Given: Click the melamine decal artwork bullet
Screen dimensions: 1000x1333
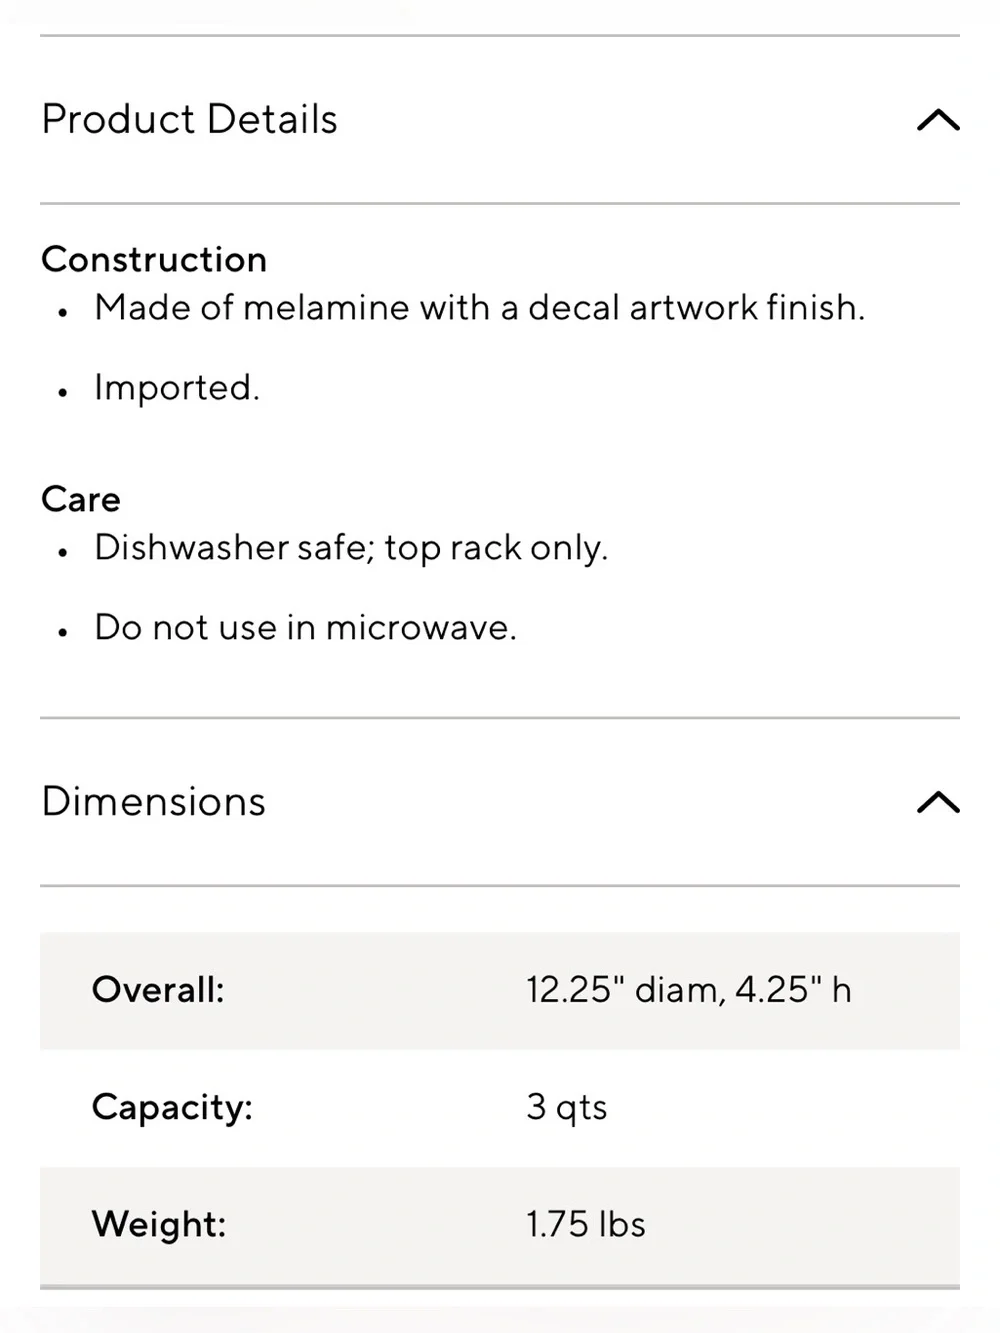Looking at the screenshot, I should pyautogui.click(x=479, y=307).
